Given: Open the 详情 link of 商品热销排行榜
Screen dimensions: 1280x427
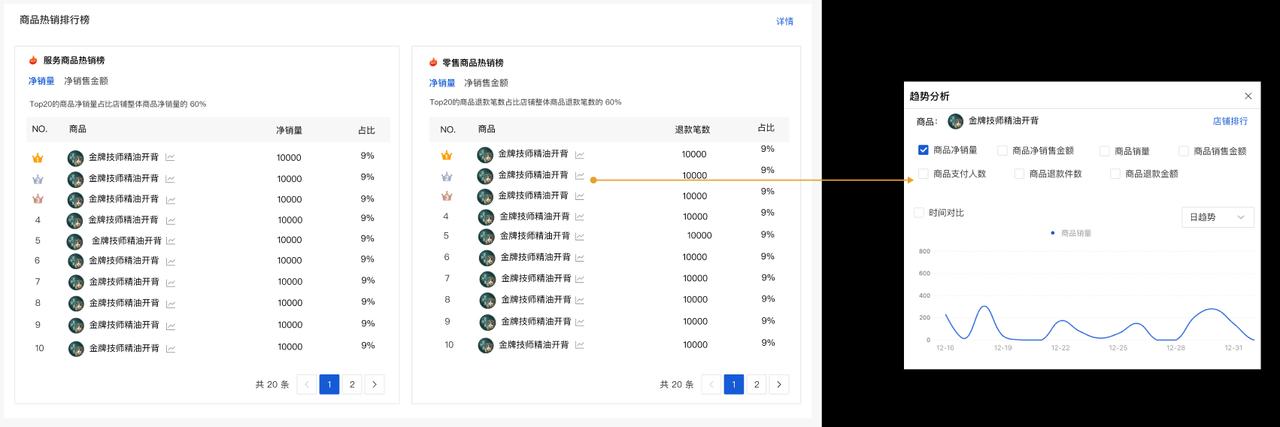Looking at the screenshot, I should coord(785,21).
